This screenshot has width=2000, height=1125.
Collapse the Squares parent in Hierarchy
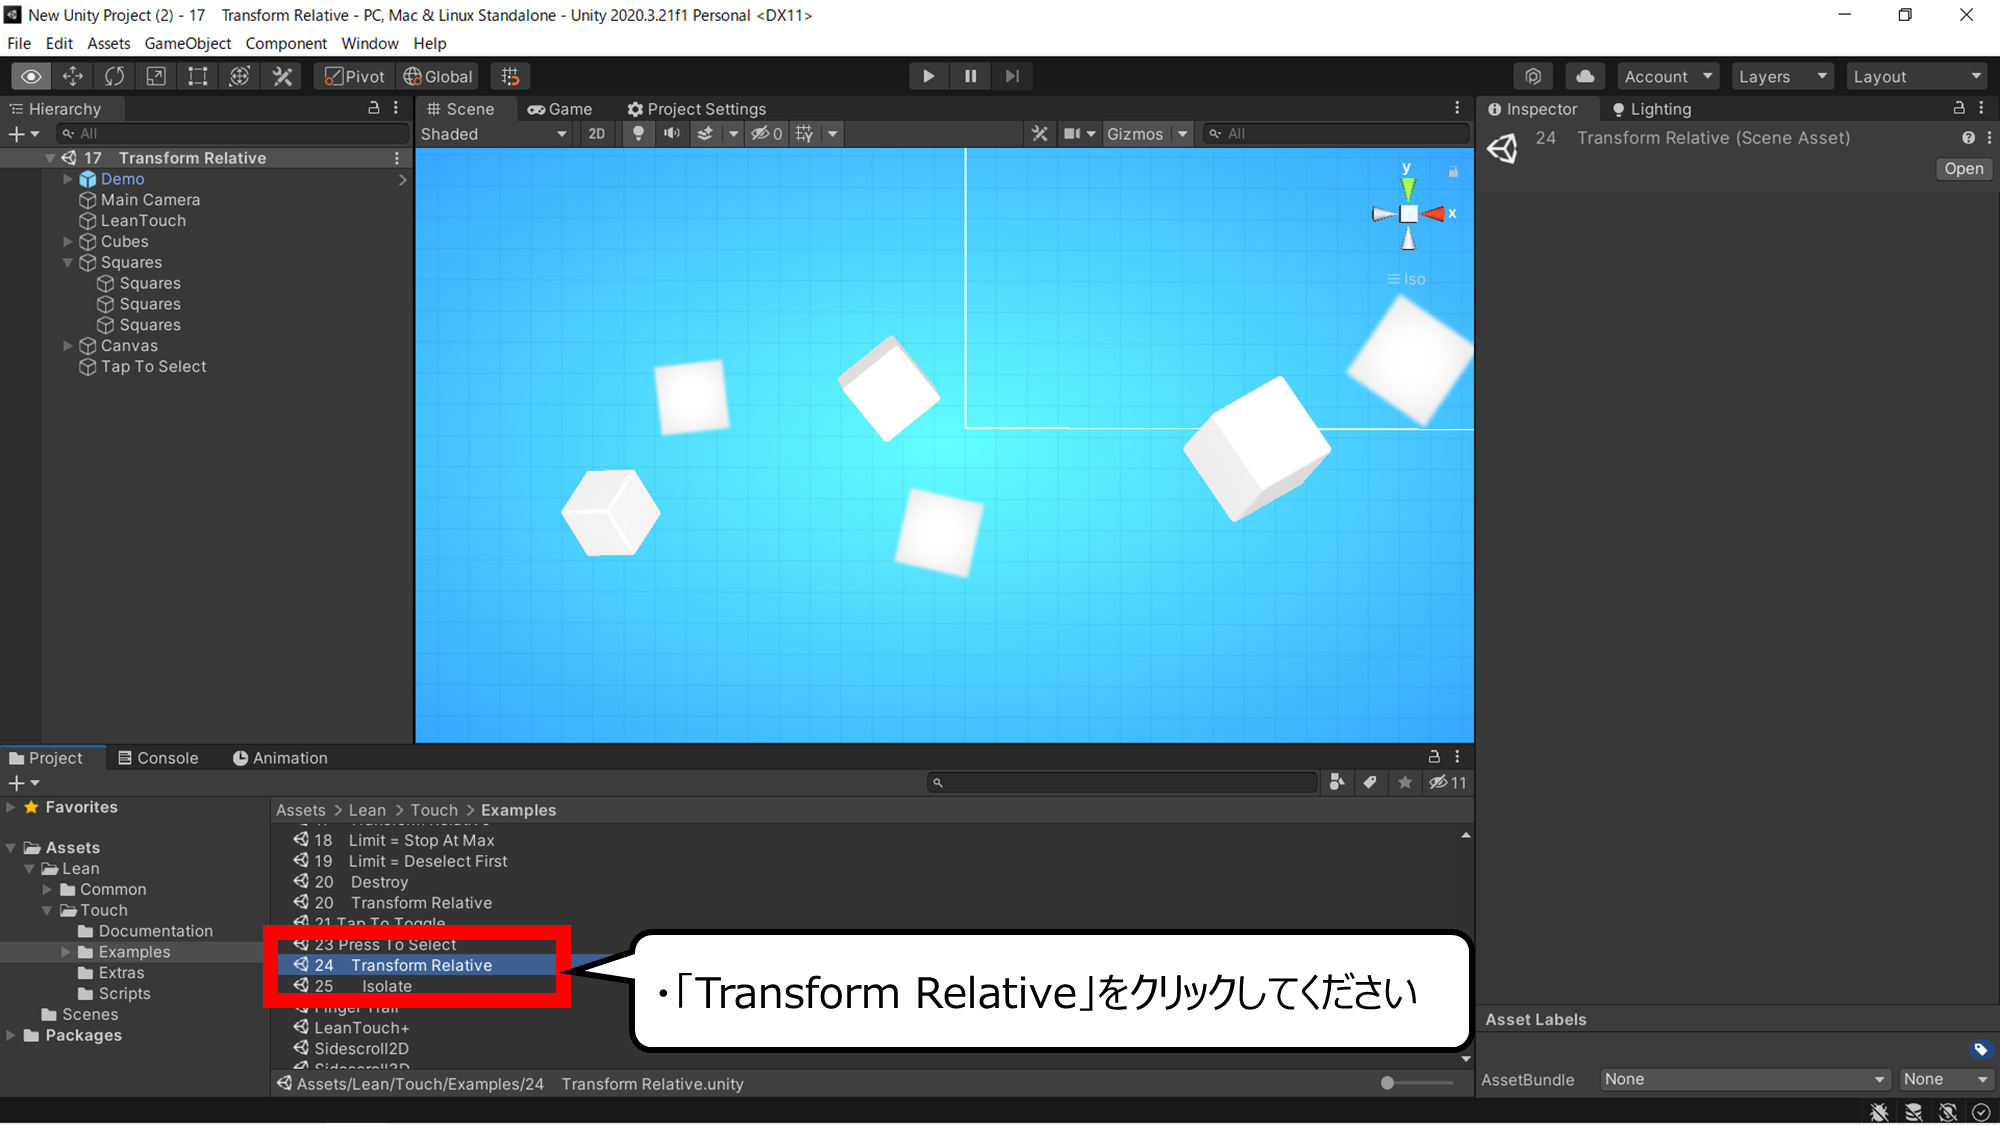(x=68, y=263)
